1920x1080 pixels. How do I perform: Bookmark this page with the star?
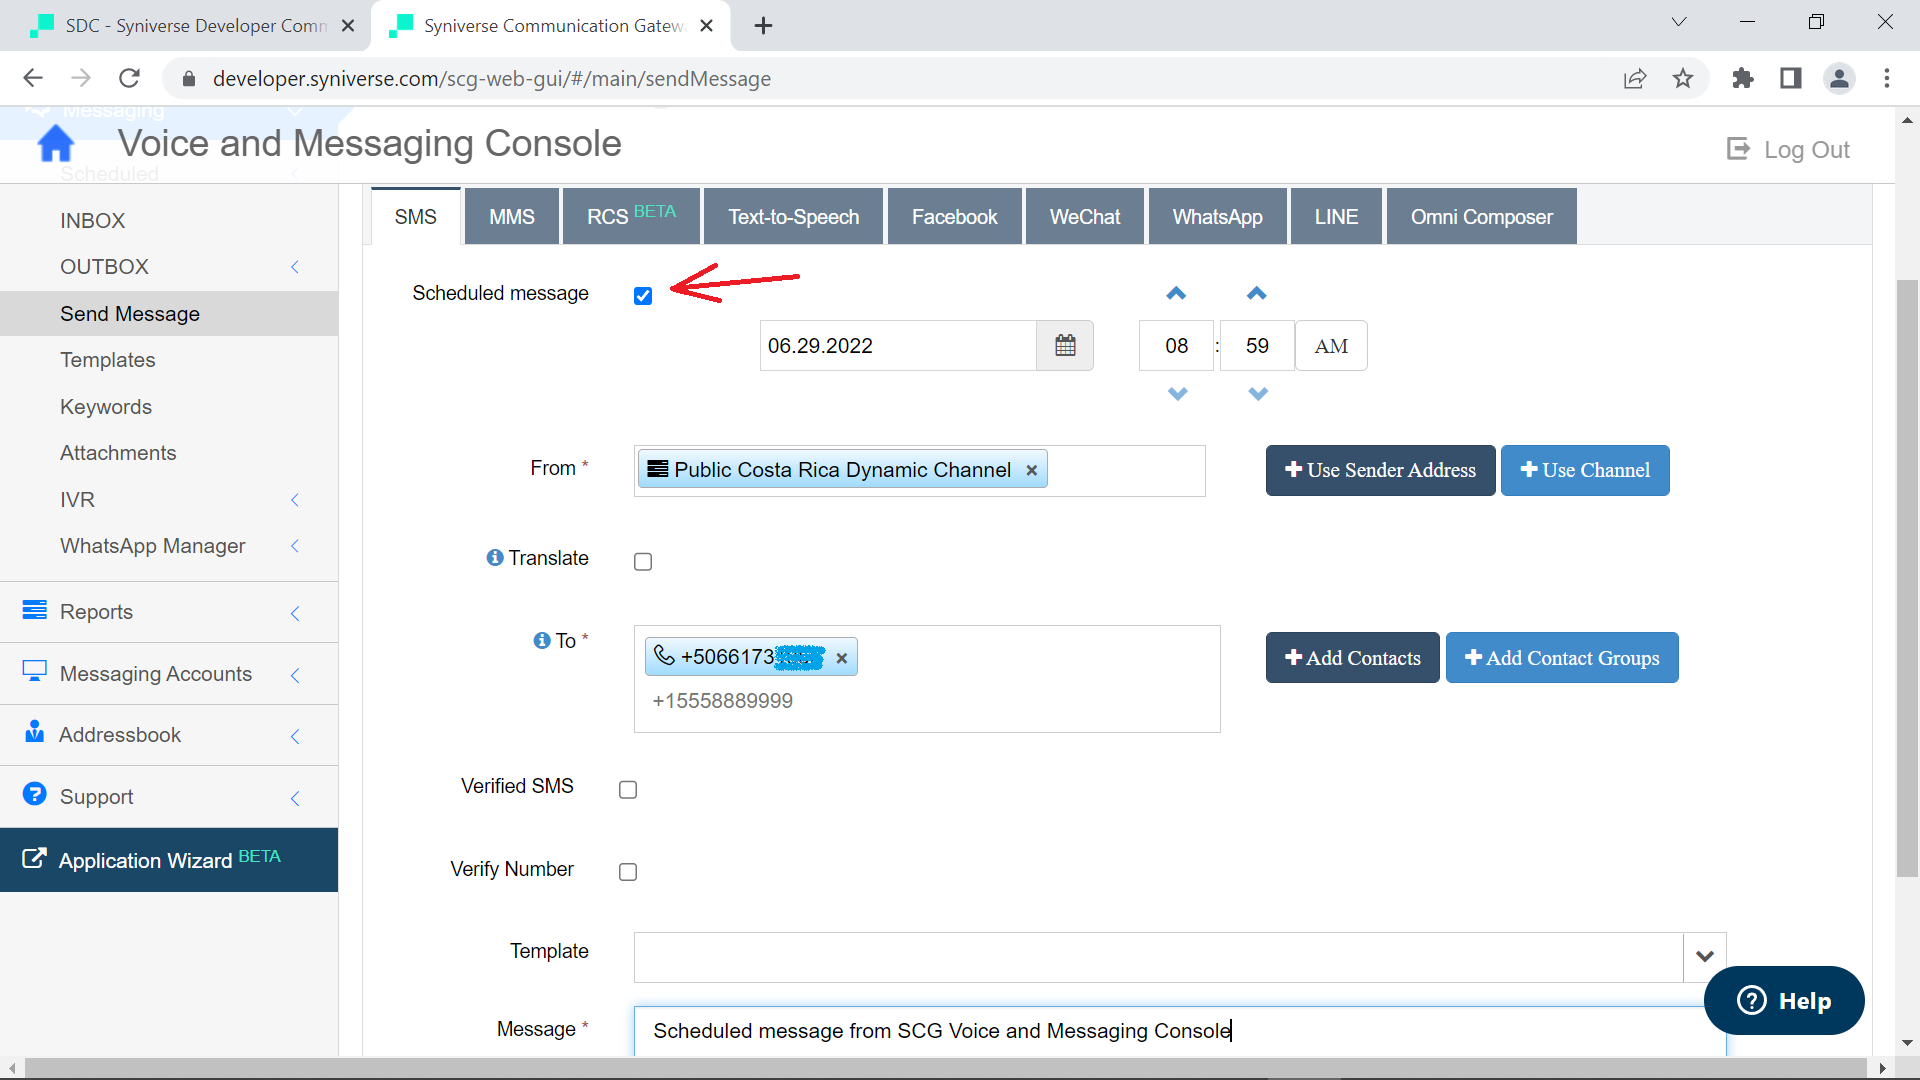(x=1683, y=78)
